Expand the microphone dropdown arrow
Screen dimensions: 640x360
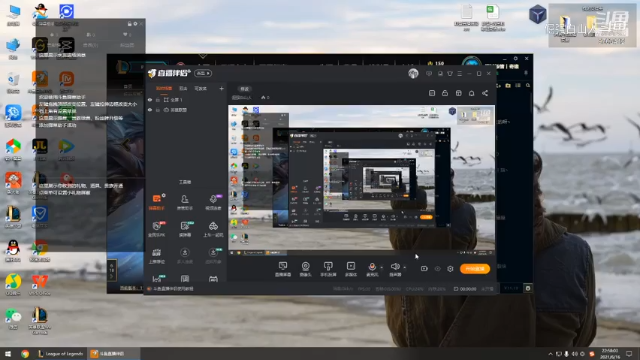pyautogui.click(x=382, y=267)
